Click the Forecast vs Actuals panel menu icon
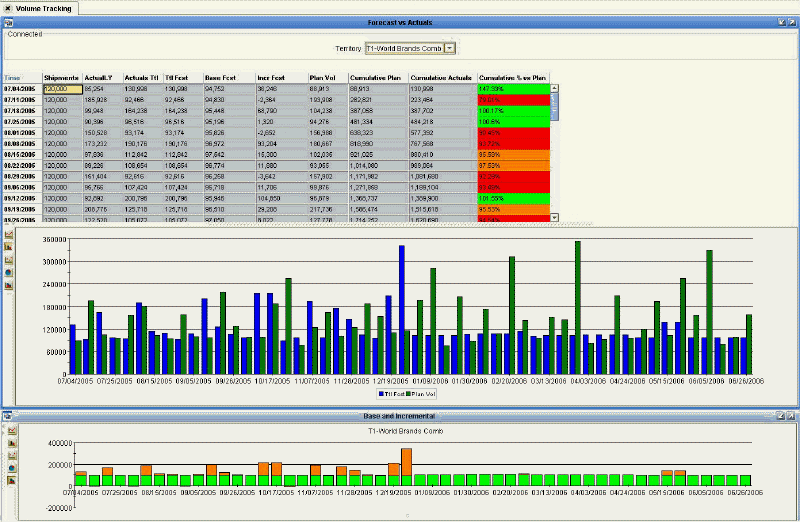The height and width of the screenshot is (522, 800). 8,22
